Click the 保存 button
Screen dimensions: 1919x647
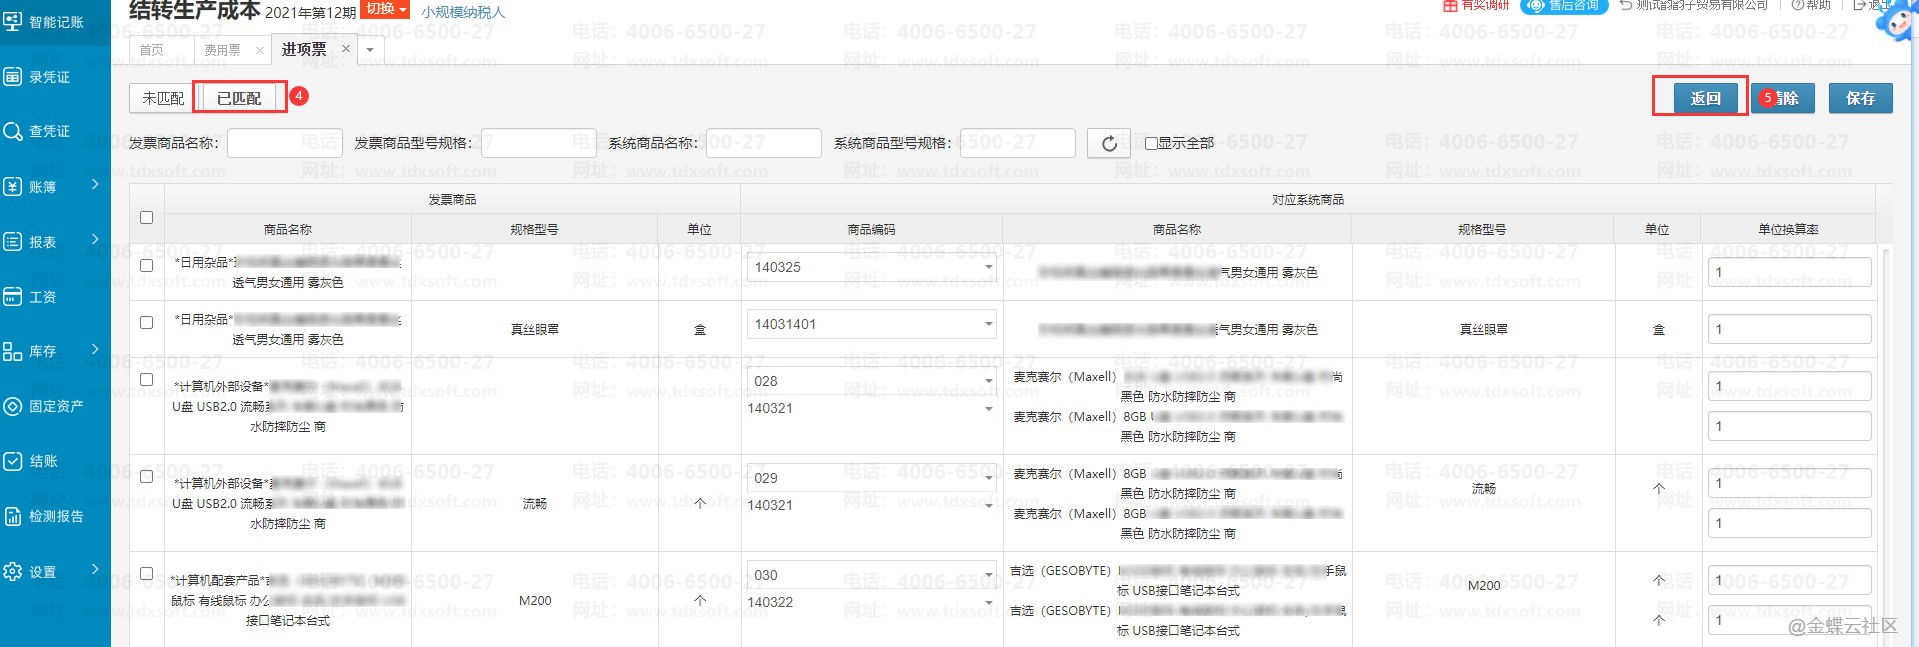(x=1860, y=98)
